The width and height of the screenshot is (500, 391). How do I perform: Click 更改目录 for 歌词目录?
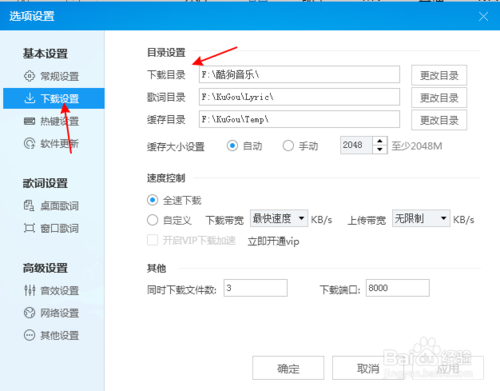pos(439,98)
